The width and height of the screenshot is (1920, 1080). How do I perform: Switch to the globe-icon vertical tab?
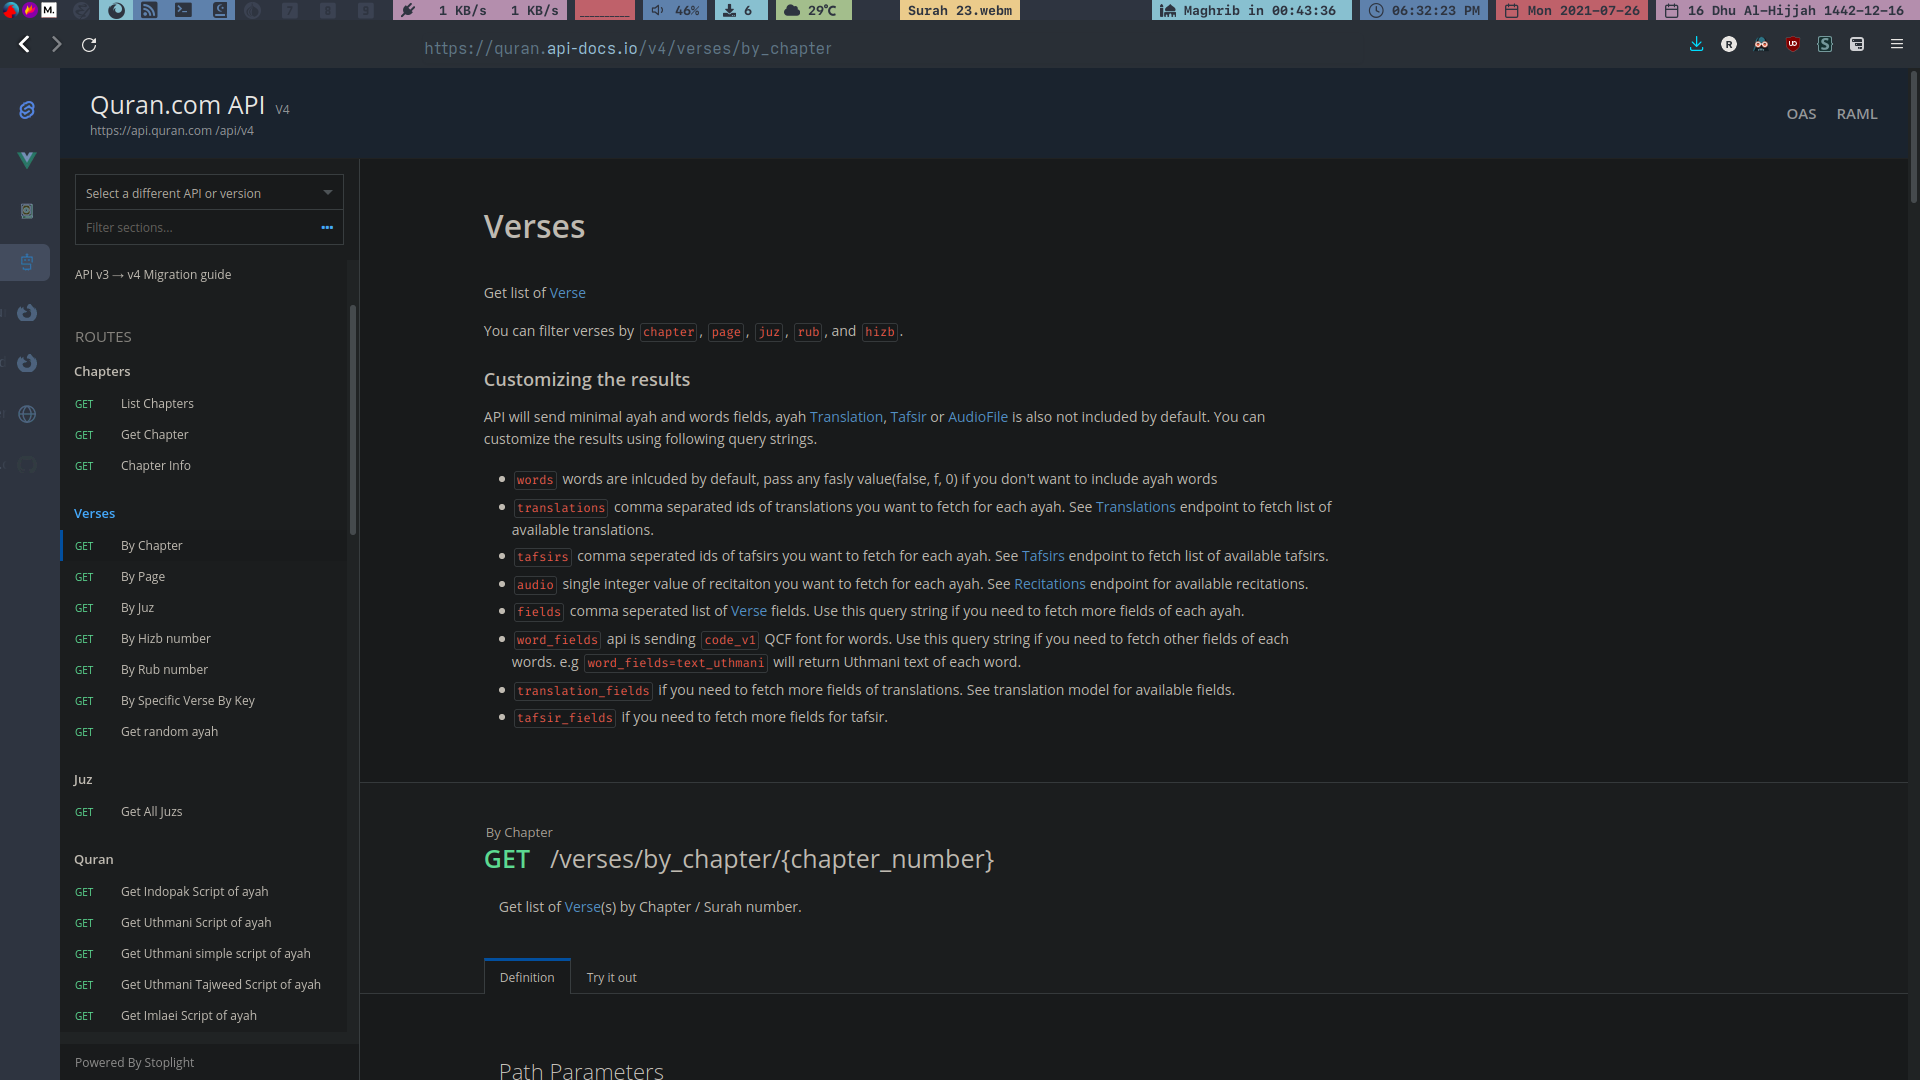tap(27, 414)
